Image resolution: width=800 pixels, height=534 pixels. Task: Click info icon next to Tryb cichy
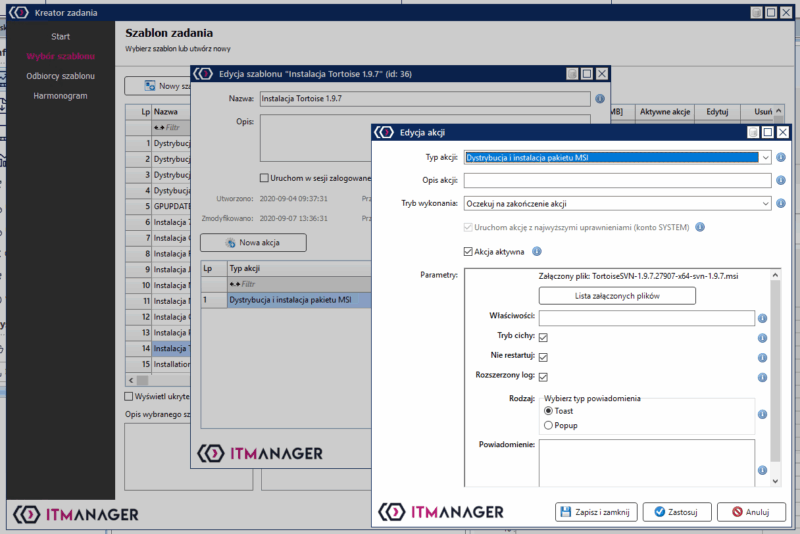762,338
